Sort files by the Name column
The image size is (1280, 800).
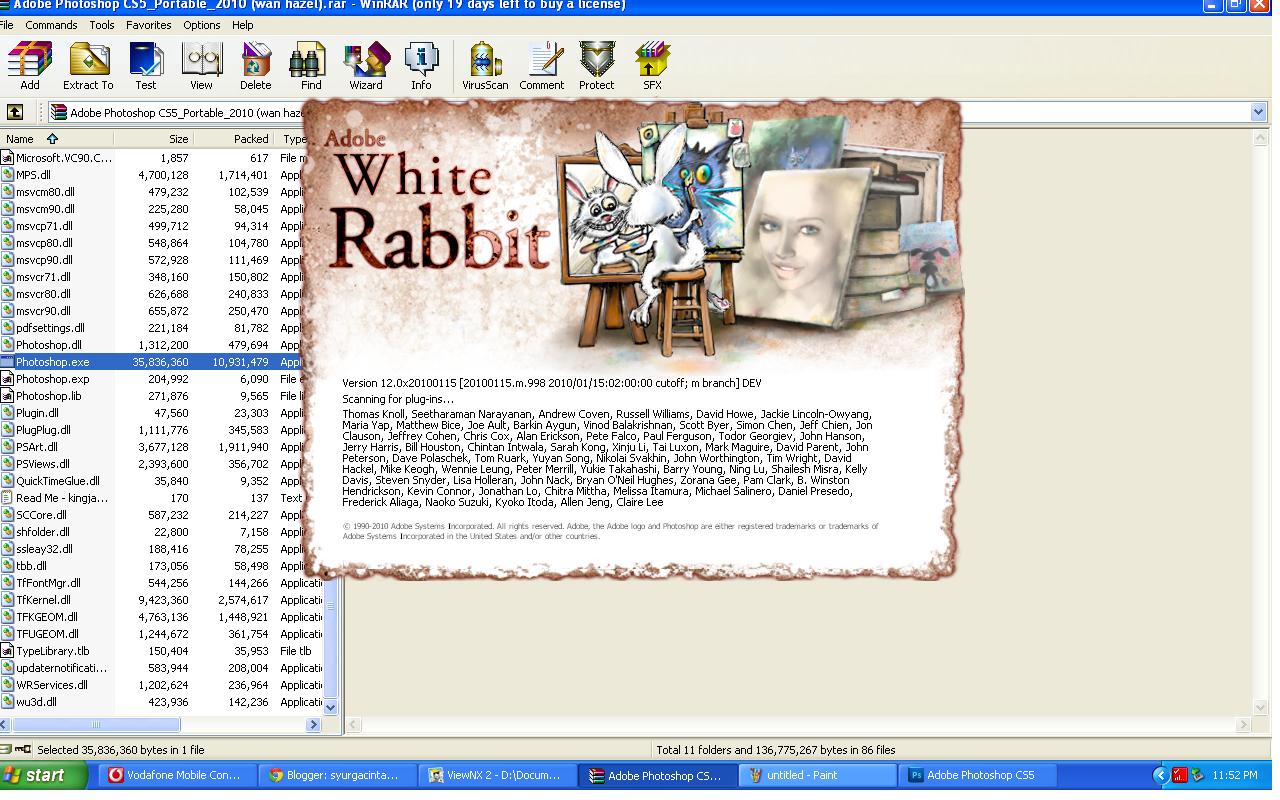click(x=58, y=139)
